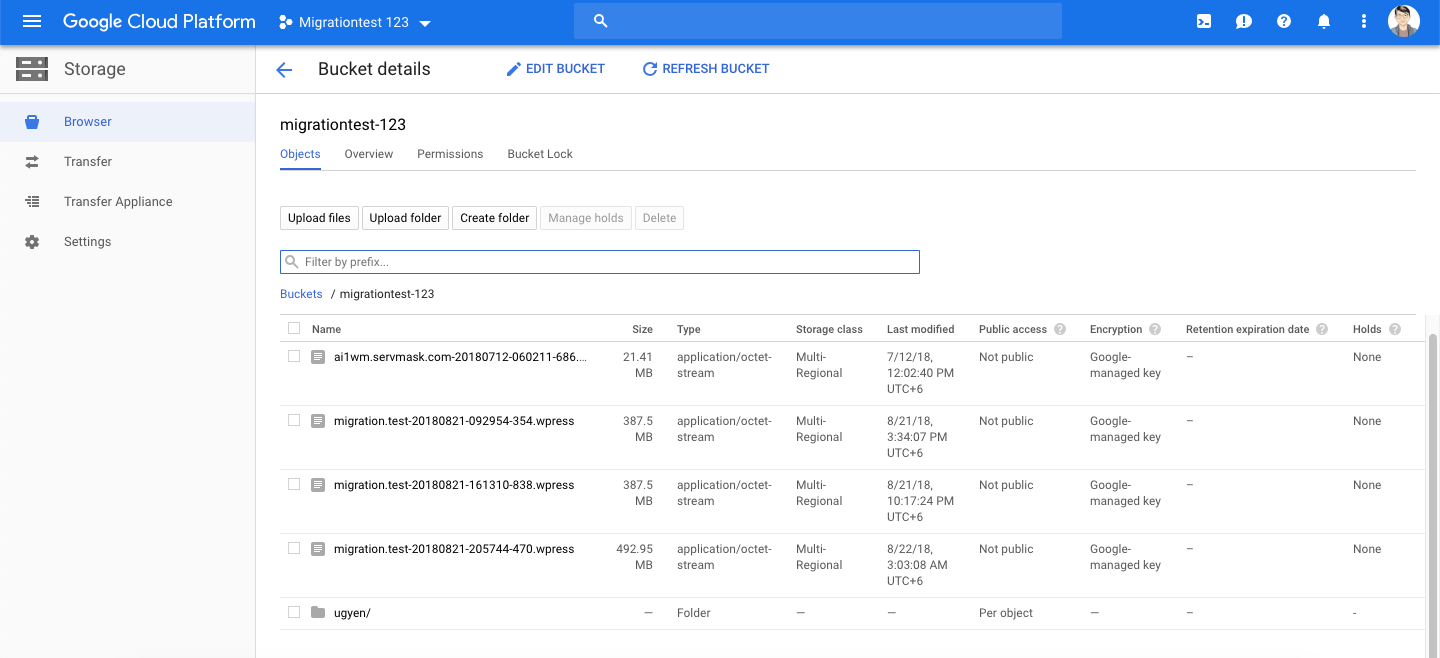Viewport: 1440px width, 658px height.
Task: Click the Filter by prefix input field
Action: pos(610,262)
